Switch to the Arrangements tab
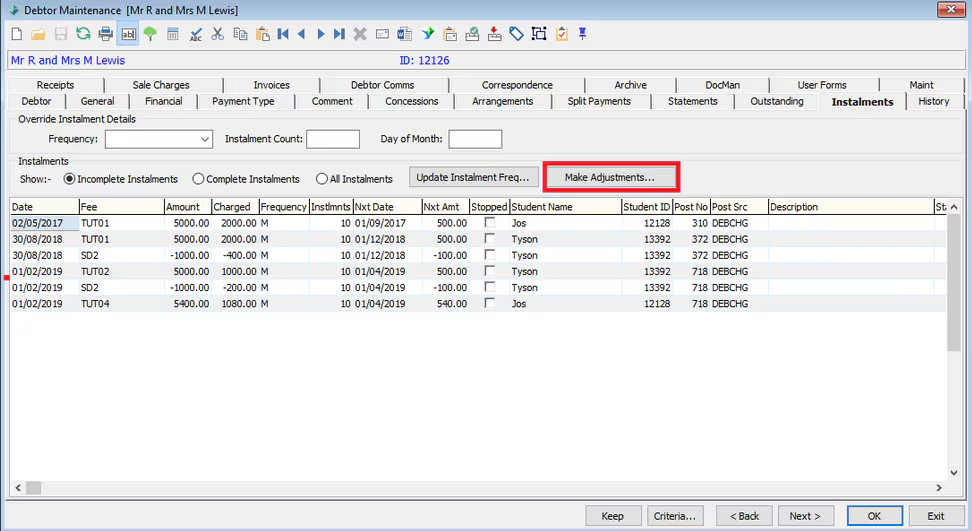The height and width of the screenshot is (531, 972). (x=502, y=101)
